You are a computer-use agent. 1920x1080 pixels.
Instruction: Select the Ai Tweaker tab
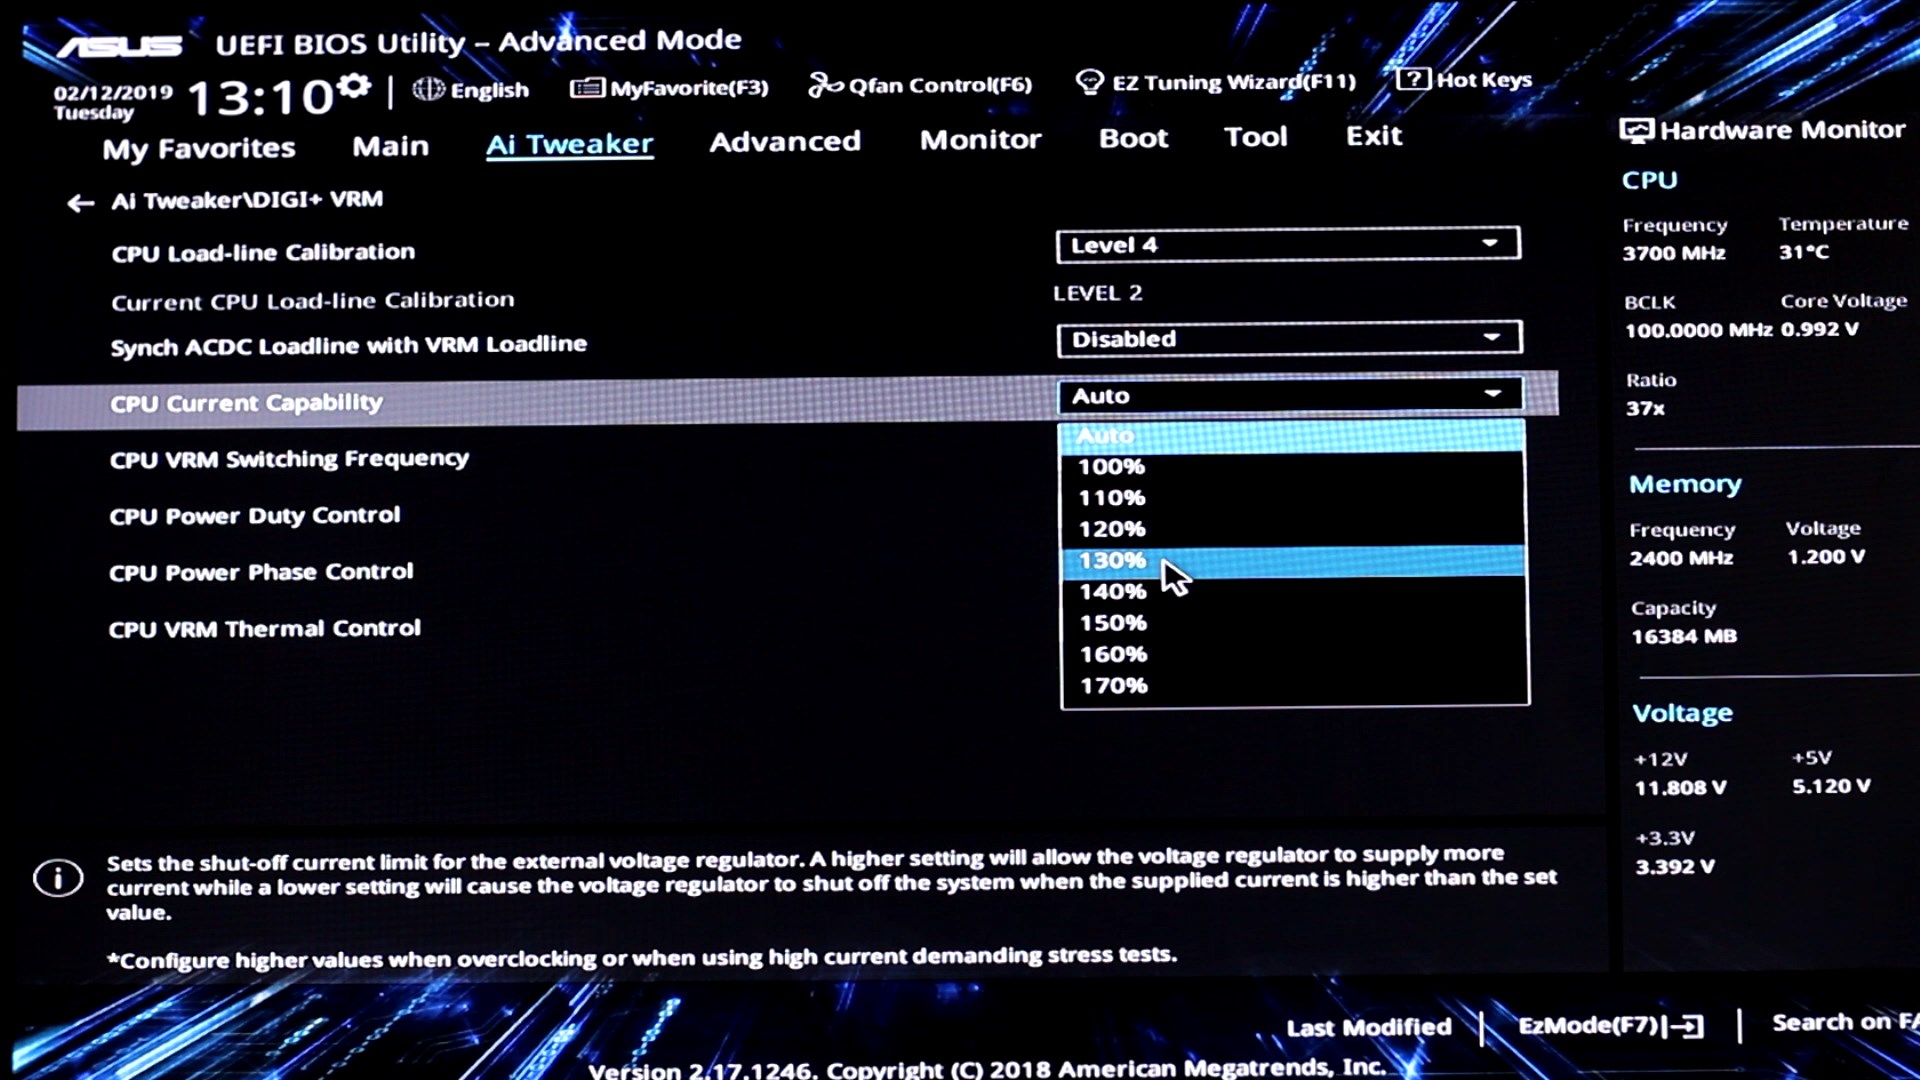coord(569,144)
